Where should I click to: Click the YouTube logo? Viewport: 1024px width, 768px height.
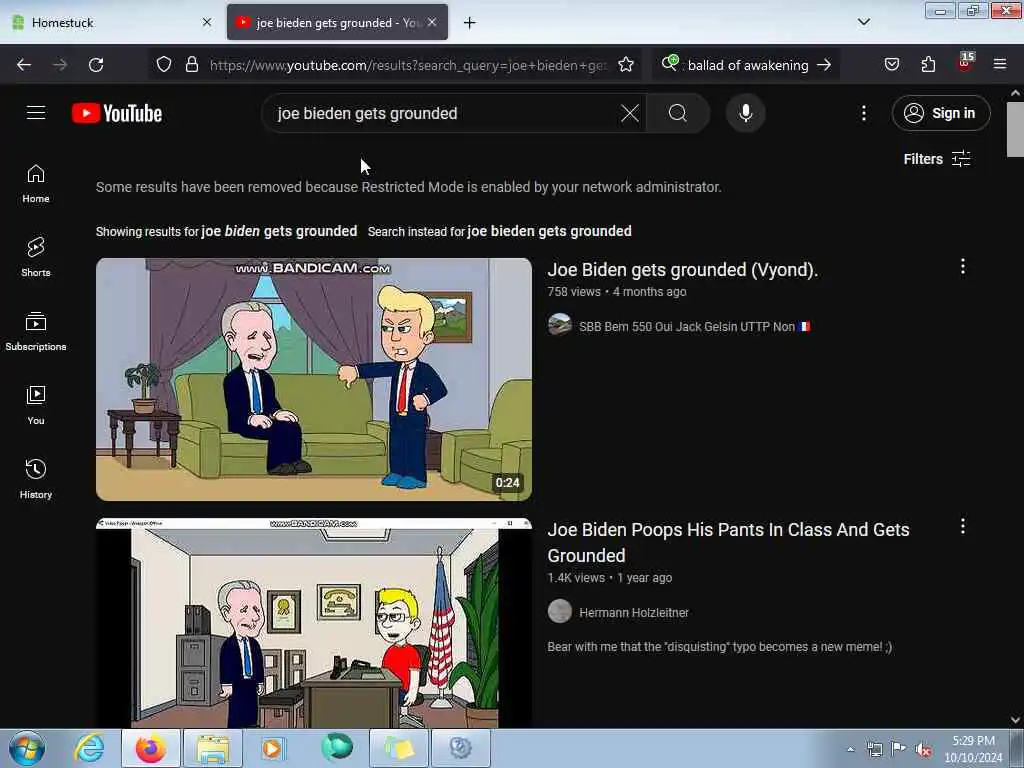117,113
